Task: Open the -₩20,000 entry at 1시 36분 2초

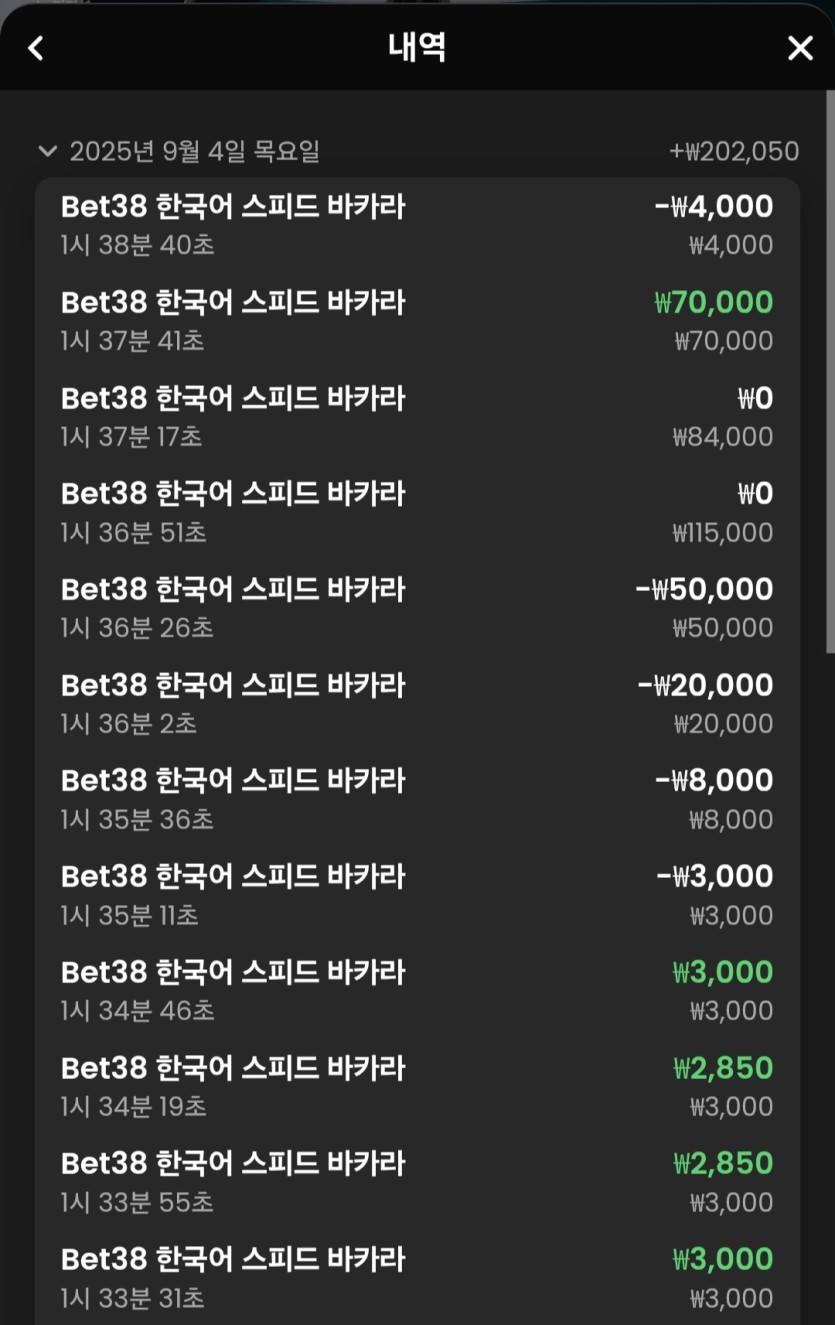Action: click(x=416, y=704)
